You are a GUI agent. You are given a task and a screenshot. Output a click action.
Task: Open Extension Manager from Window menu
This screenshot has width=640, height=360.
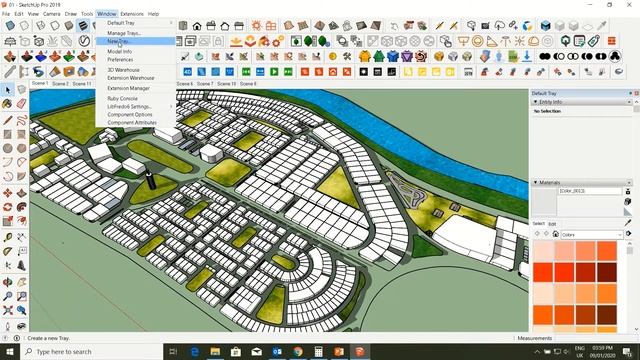pos(136,88)
